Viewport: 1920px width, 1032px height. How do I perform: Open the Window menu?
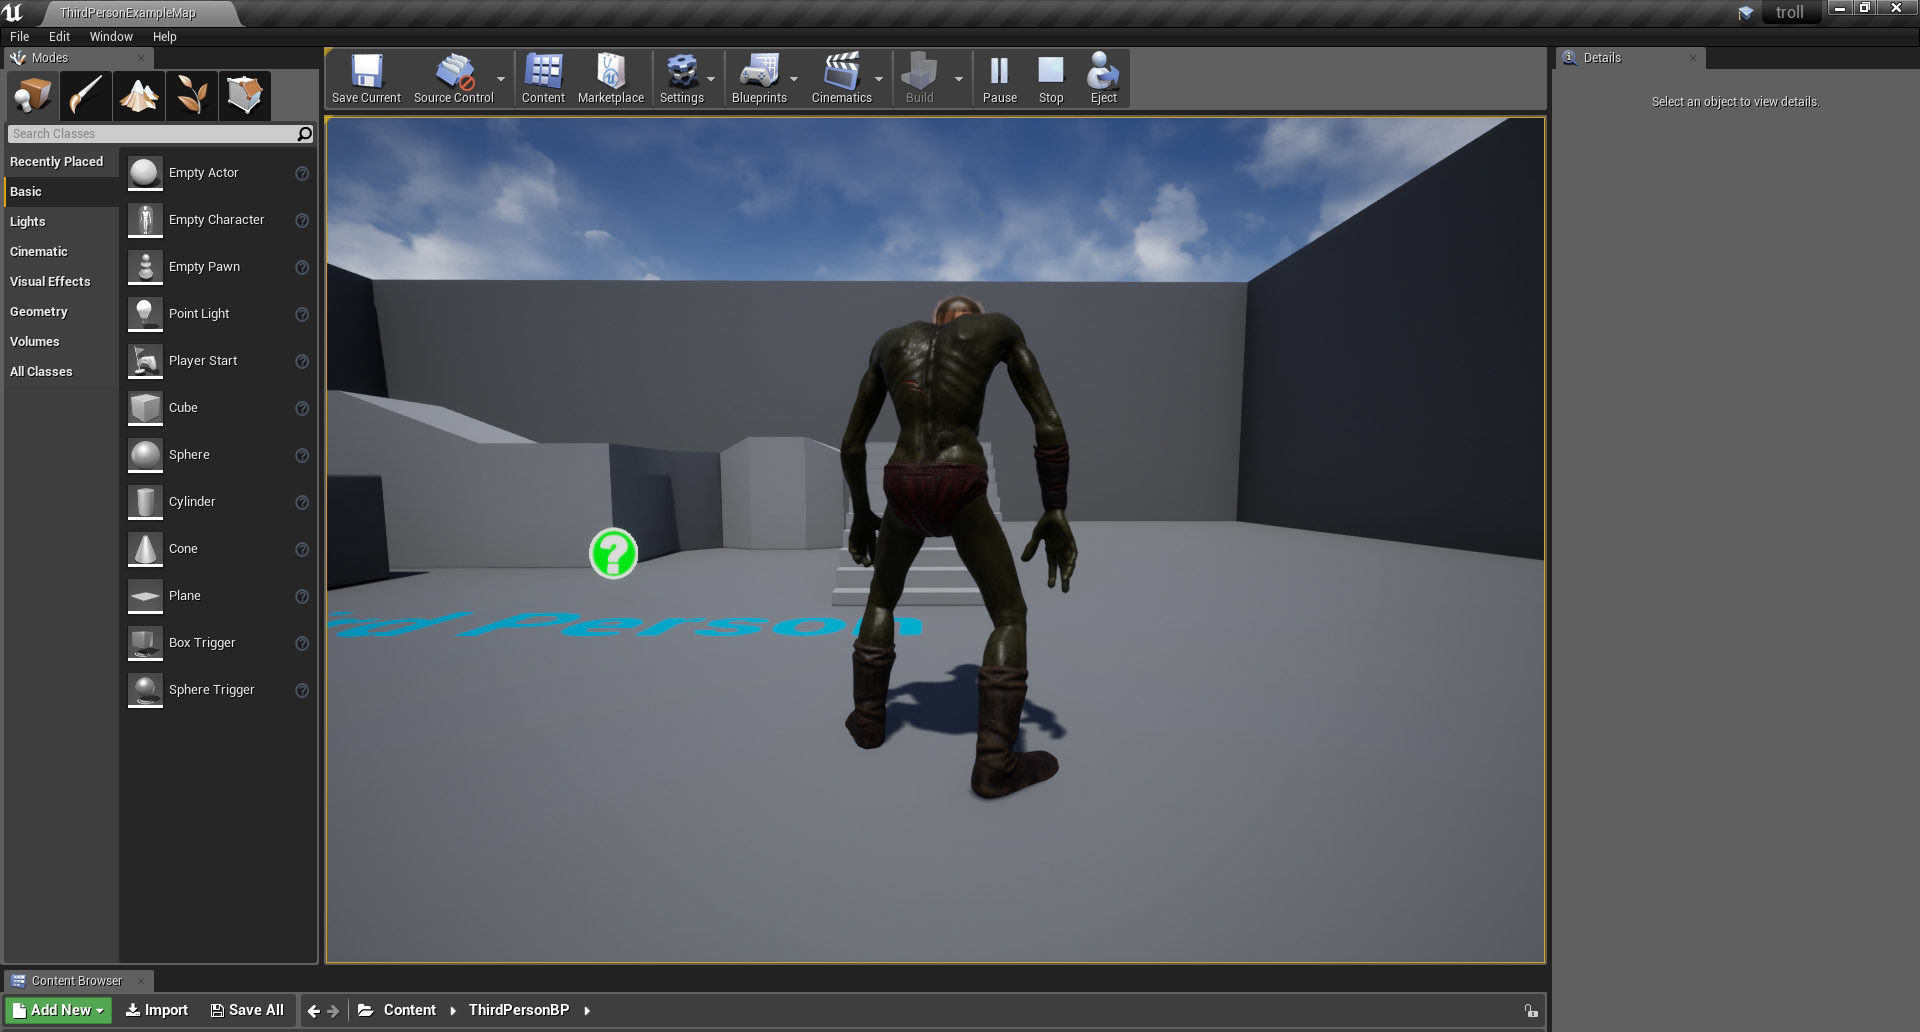point(111,37)
